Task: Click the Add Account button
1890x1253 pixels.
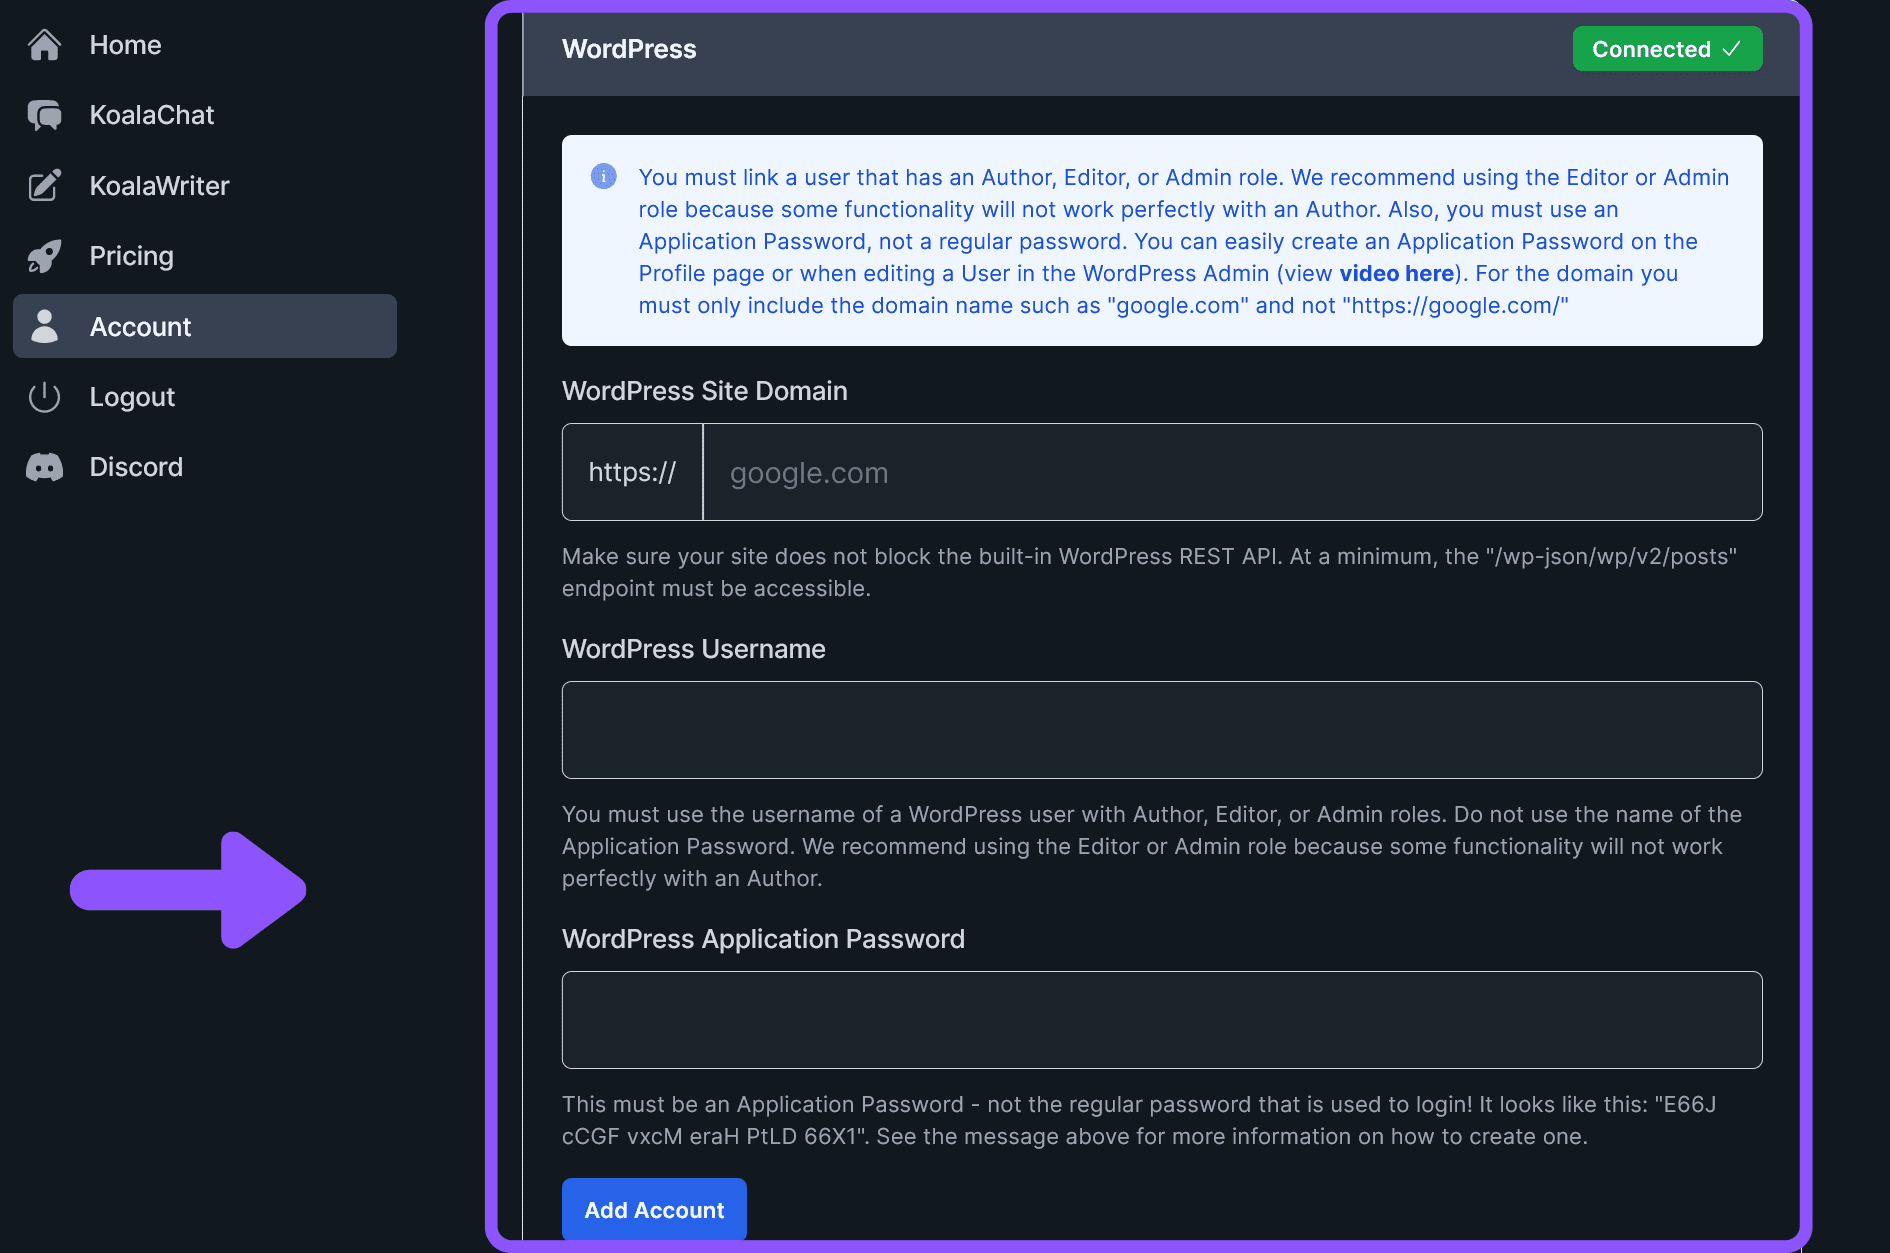Action: tap(654, 1210)
